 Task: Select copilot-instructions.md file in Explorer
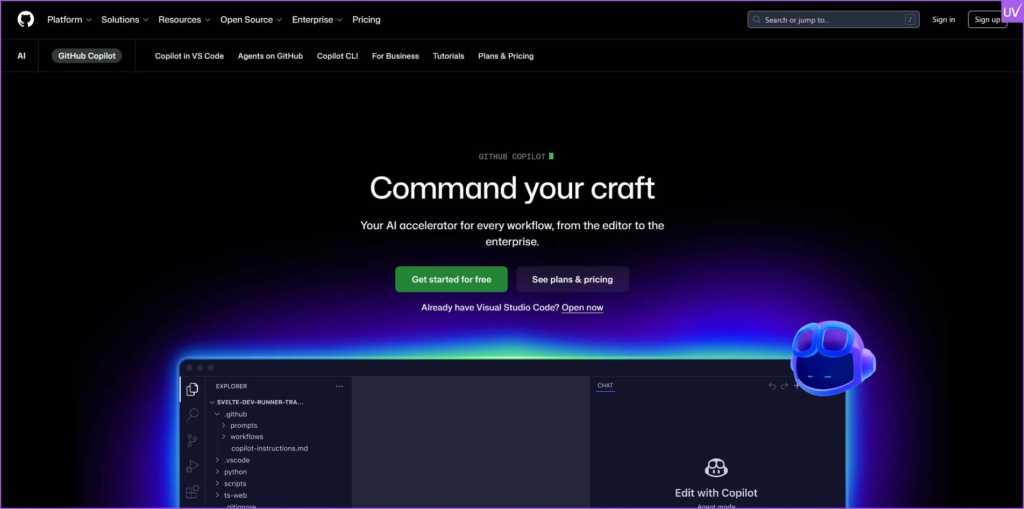[269, 448]
